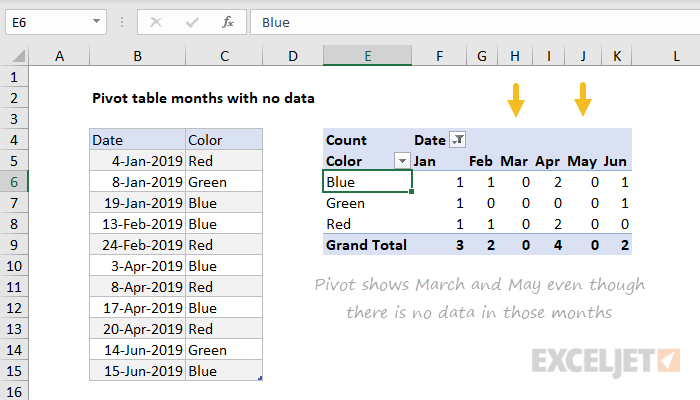Select the pivot 'Red' row label
700x400 pixels.
tap(367, 224)
